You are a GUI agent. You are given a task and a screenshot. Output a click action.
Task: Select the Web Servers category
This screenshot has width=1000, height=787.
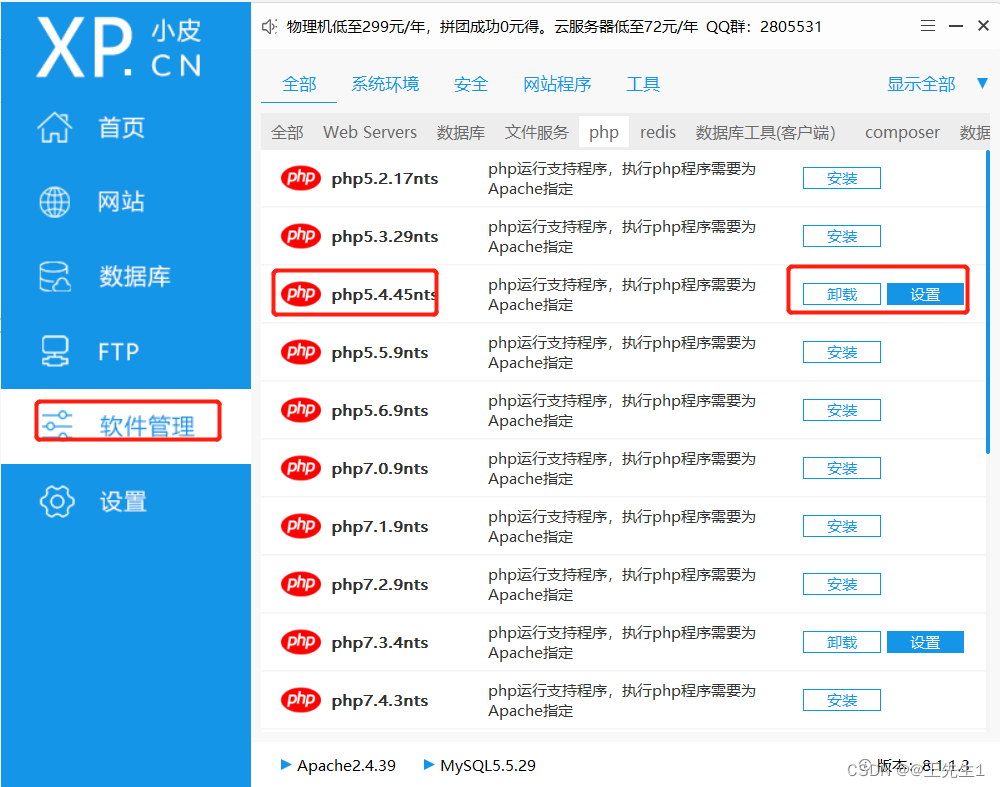coord(370,131)
